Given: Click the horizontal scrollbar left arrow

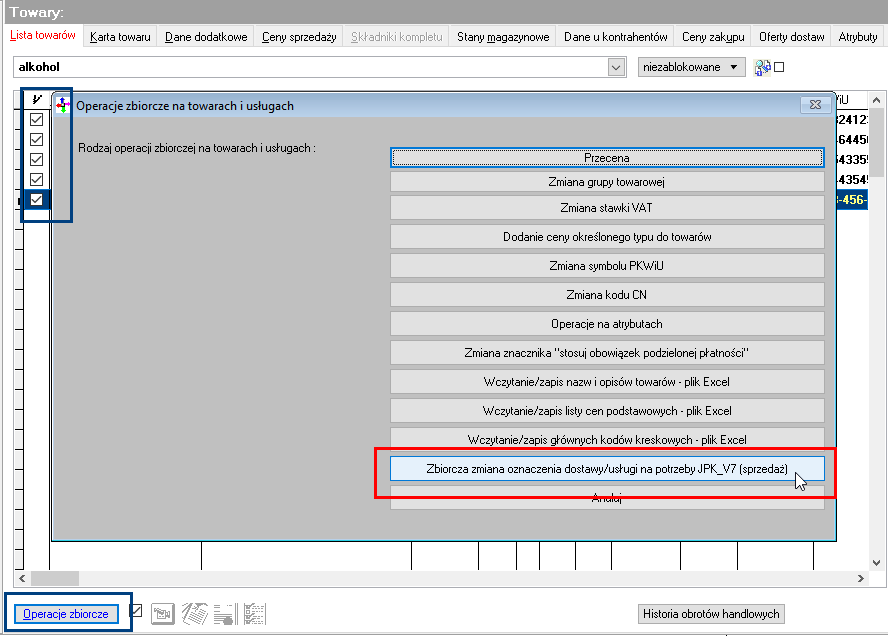Looking at the screenshot, I should click(22, 578).
